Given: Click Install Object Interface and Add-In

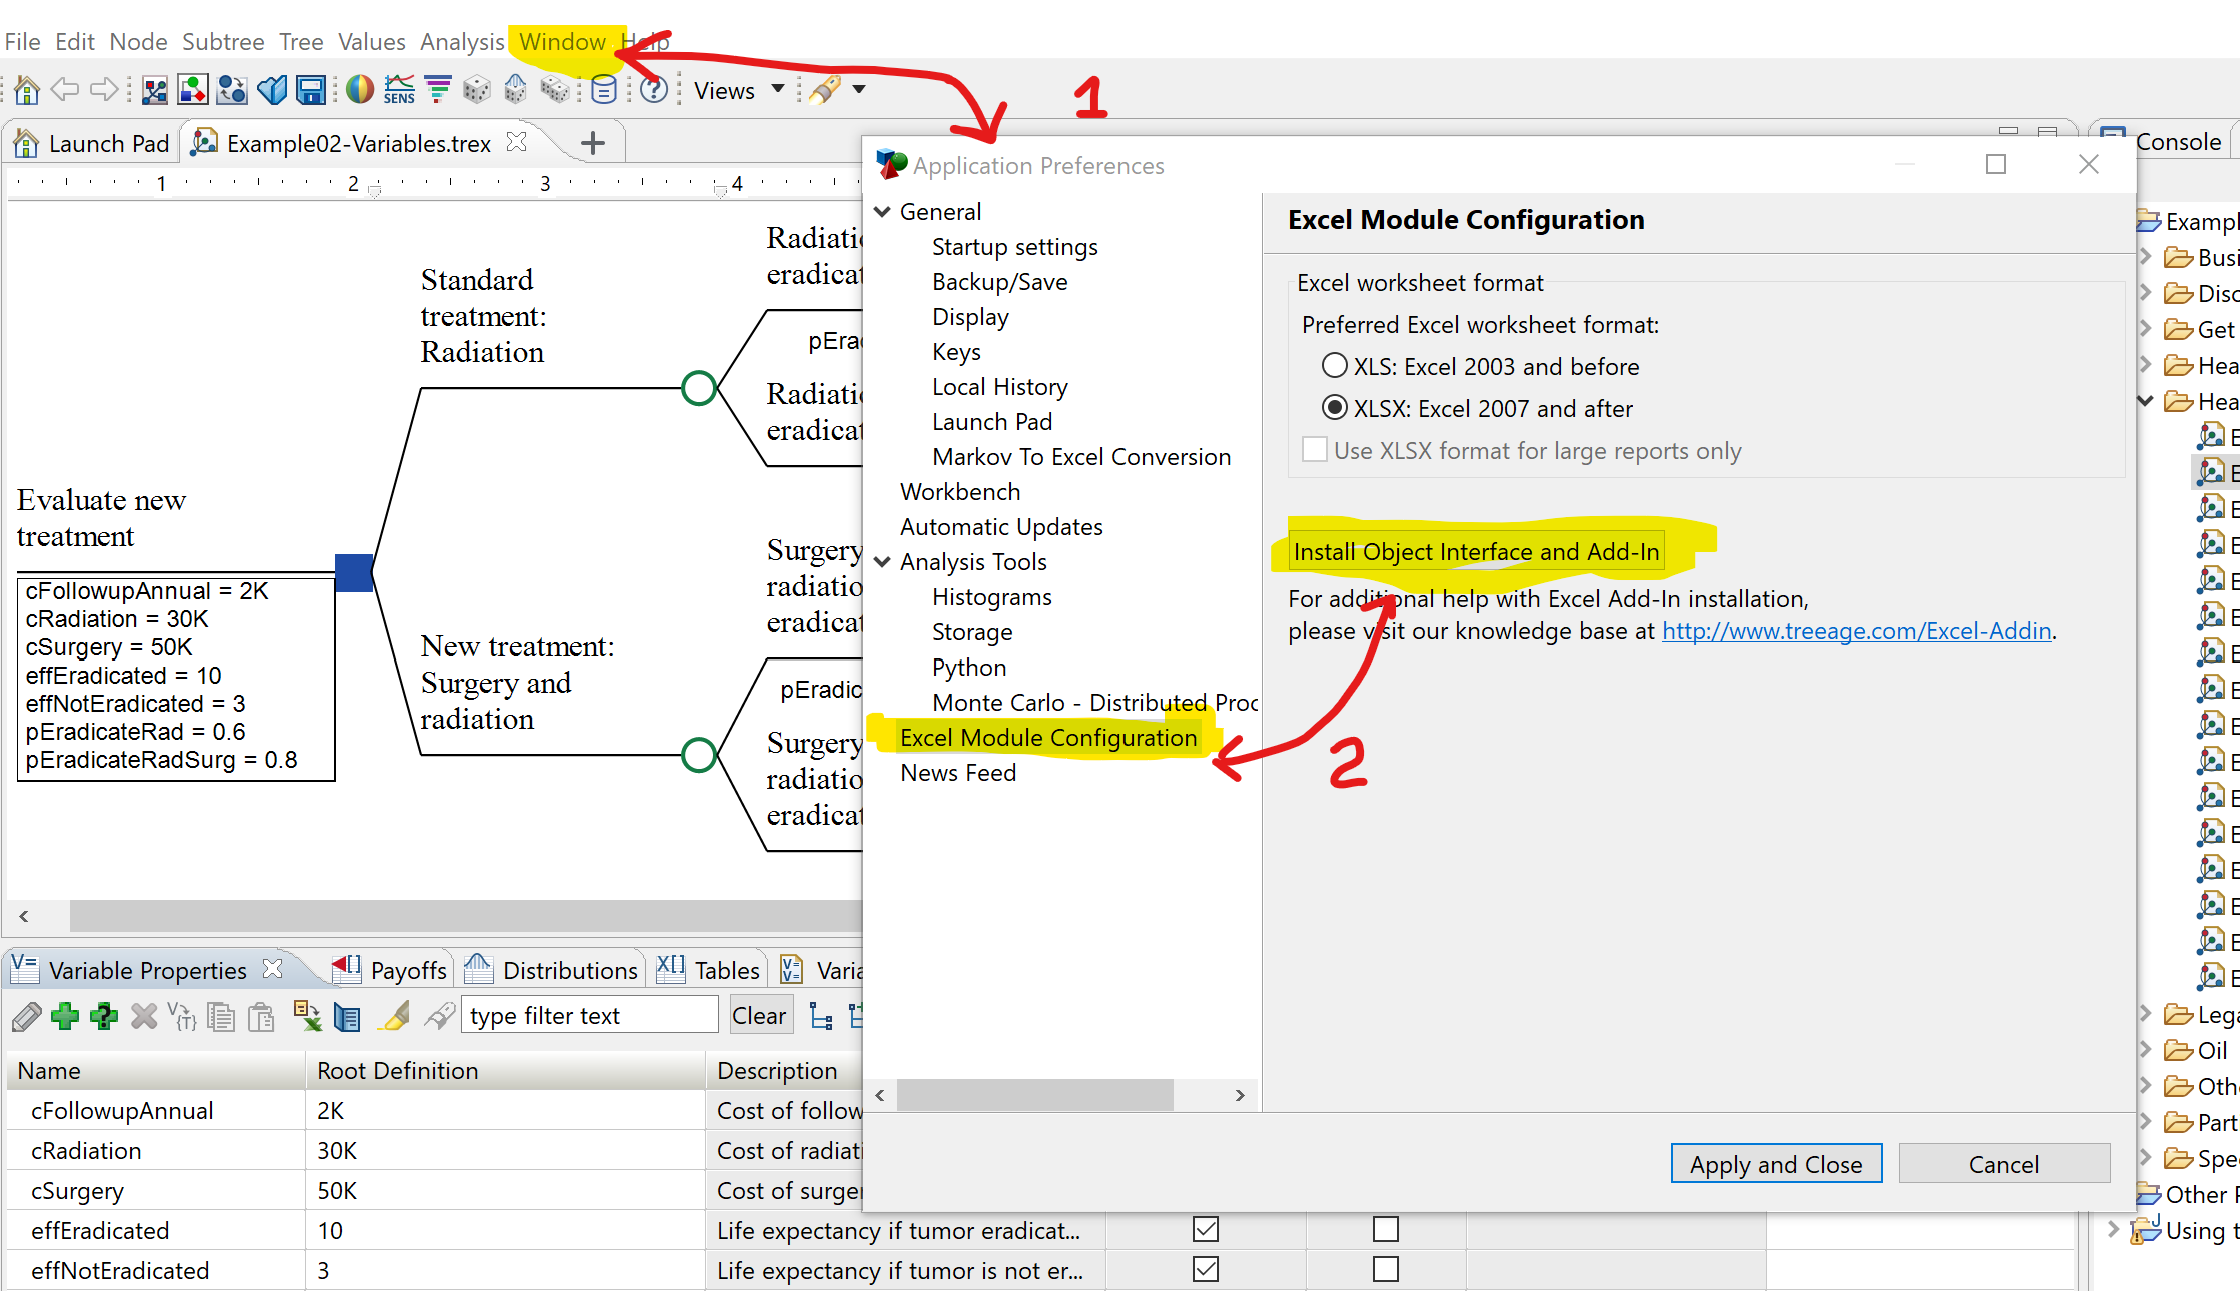Looking at the screenshot, I should [x=1476, y=551].
